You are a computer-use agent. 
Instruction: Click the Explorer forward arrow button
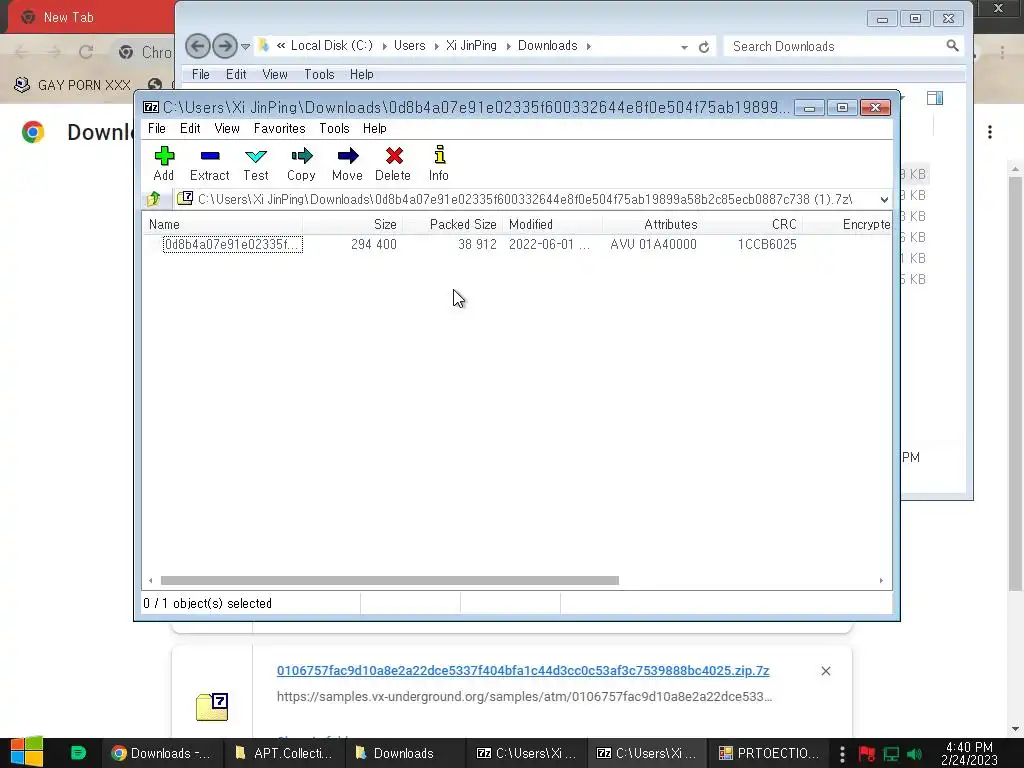point(225,46)
